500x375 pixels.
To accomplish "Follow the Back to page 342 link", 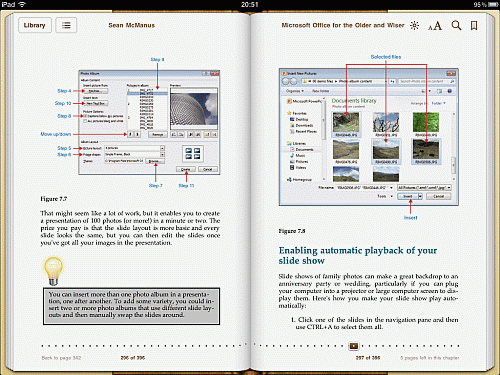I will [x=61, y=358].
